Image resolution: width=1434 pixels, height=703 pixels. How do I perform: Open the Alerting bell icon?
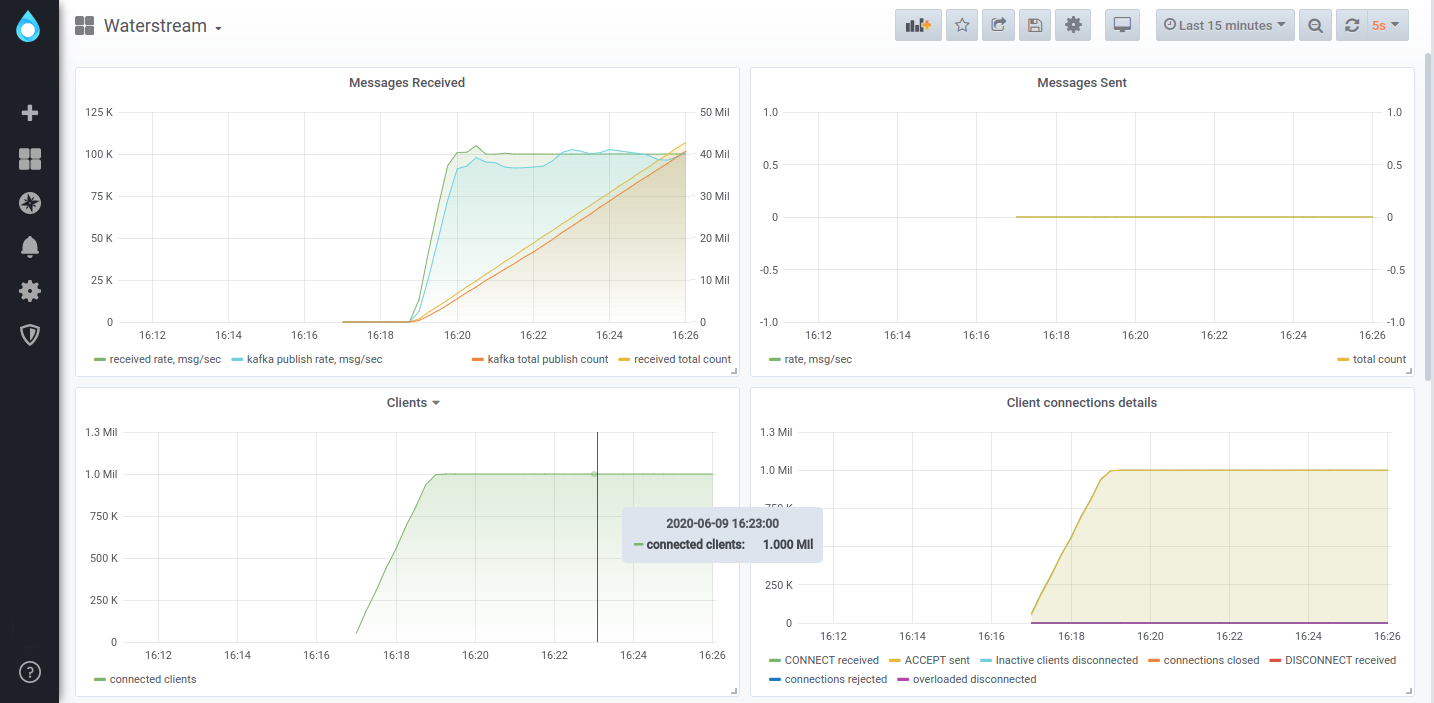coord(30,247)
